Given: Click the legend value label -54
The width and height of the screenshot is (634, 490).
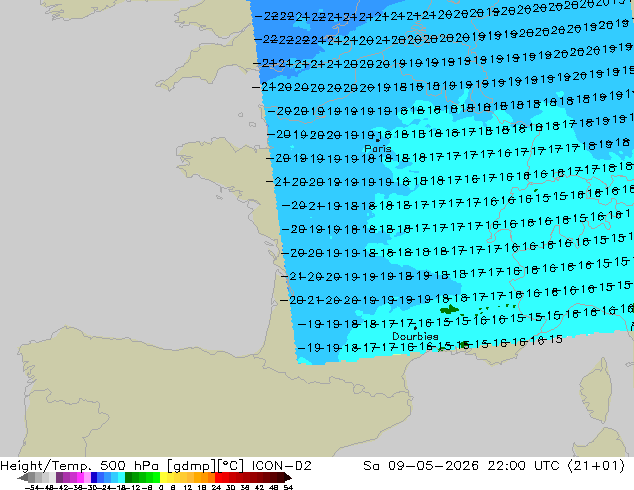Looking at the screenshot, I should (x=31, y=487).
